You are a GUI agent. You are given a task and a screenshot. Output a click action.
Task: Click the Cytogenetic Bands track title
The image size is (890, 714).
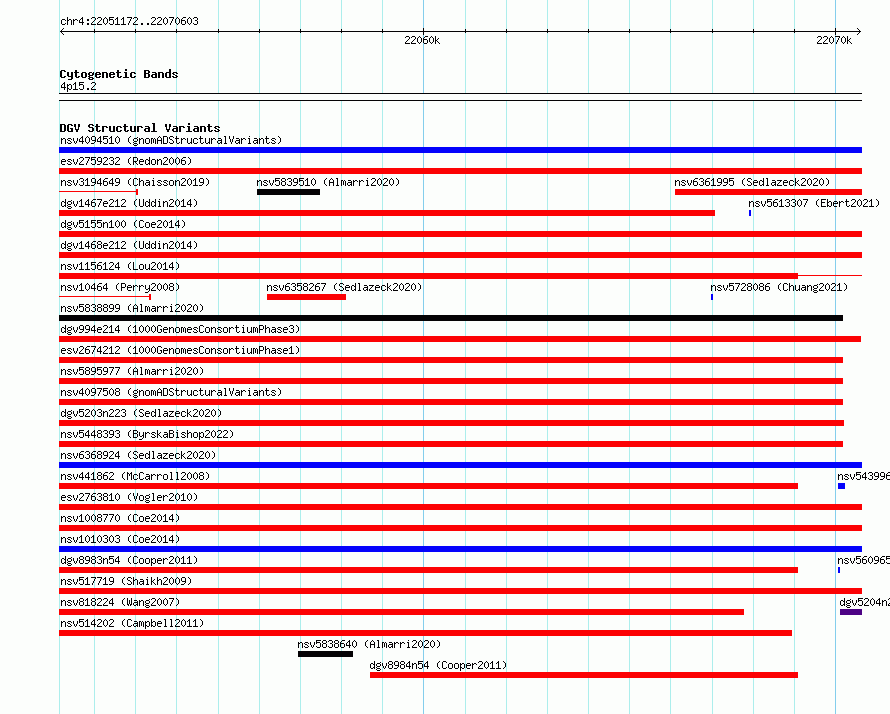point(119,74)
